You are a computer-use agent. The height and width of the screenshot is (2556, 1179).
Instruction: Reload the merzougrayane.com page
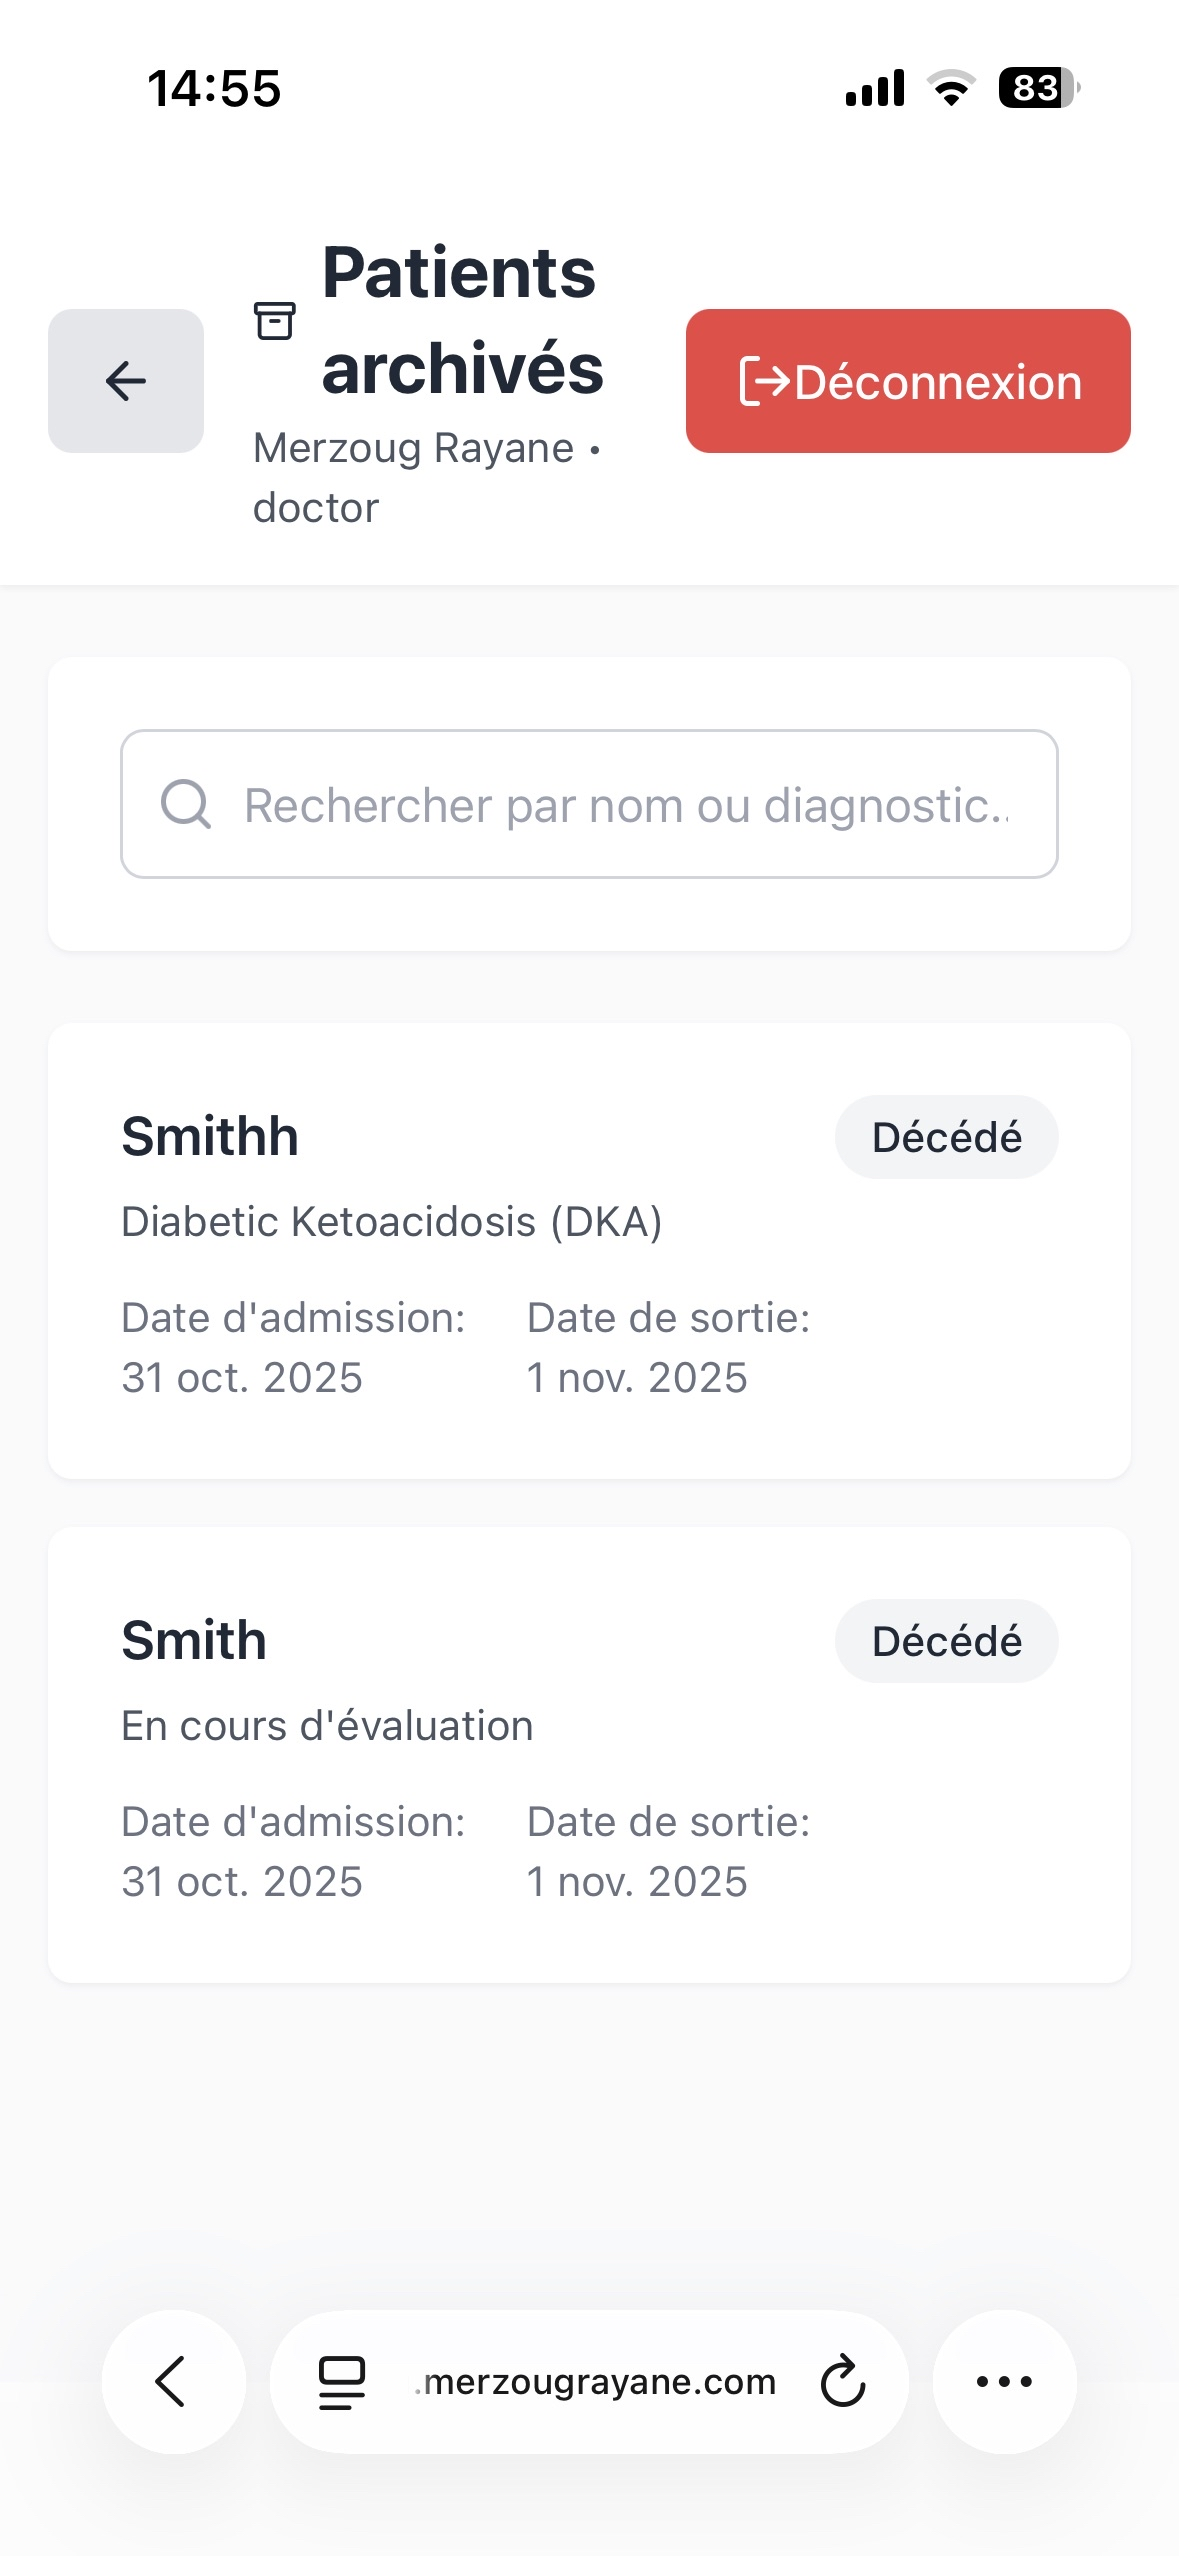click(842, 2381)
